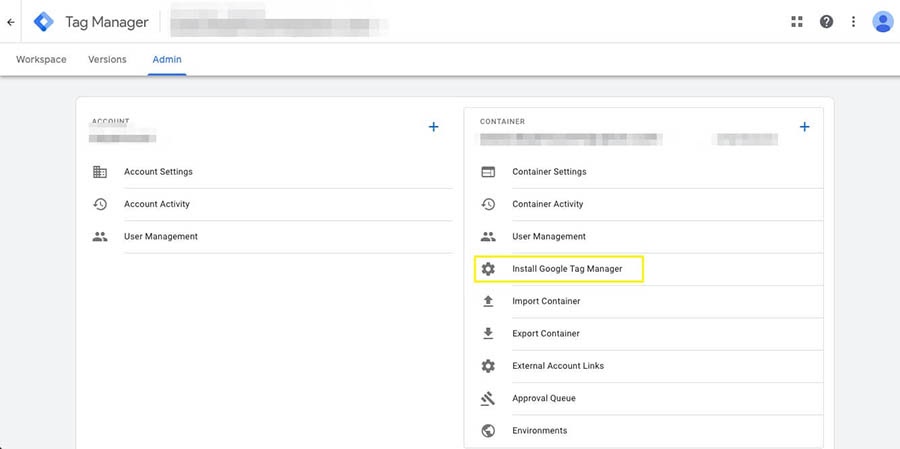
Task: Click the Install Google Tag Manager gear icon
Action: [488, 269]
